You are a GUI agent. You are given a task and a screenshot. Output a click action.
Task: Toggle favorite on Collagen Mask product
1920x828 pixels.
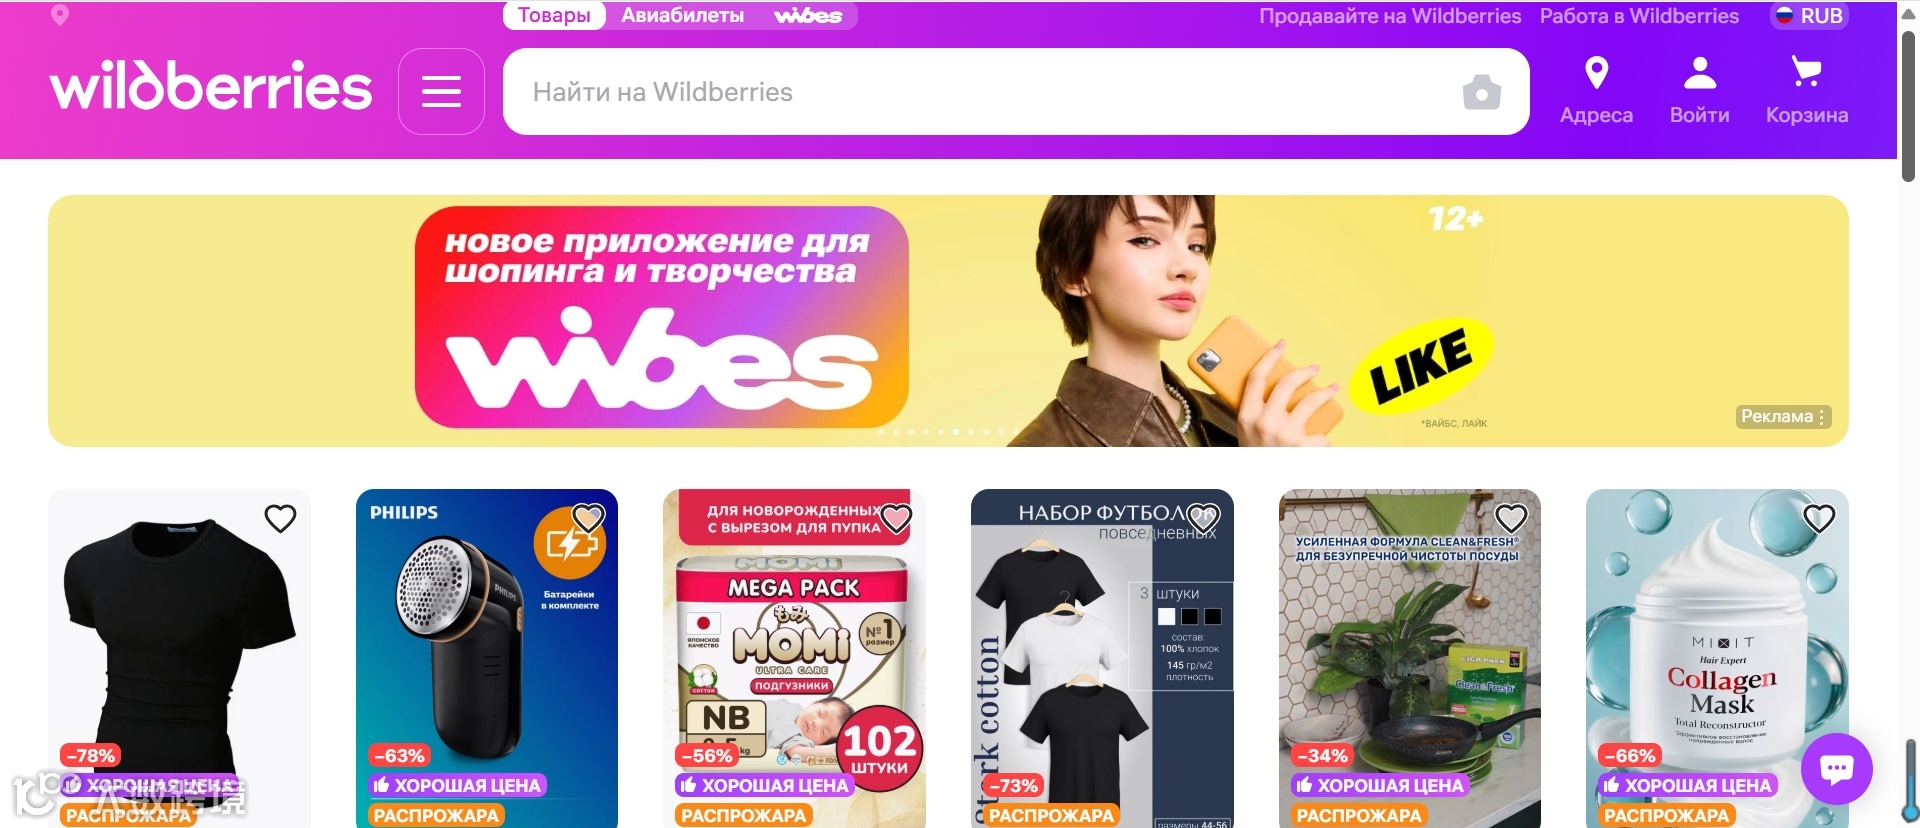pyautogui.click(x=1818, y=518)
